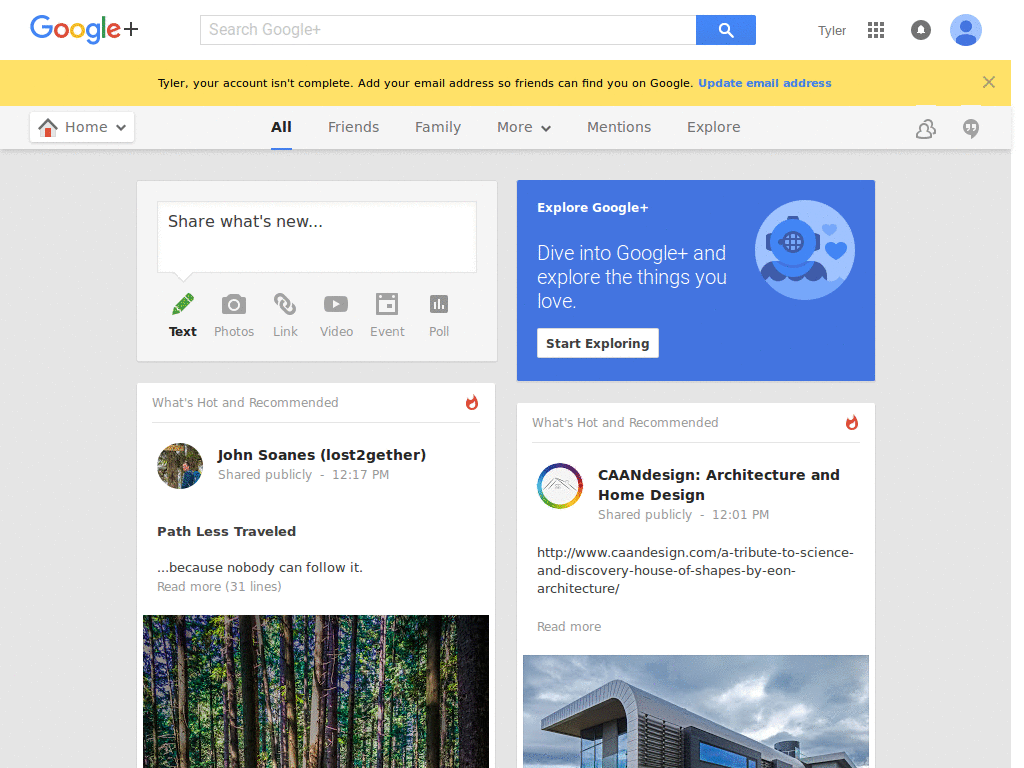Image resolution: width=1024 pixels, height=768 pixels.
Task: Switch to the Explore tab
Action: [714, 127]
